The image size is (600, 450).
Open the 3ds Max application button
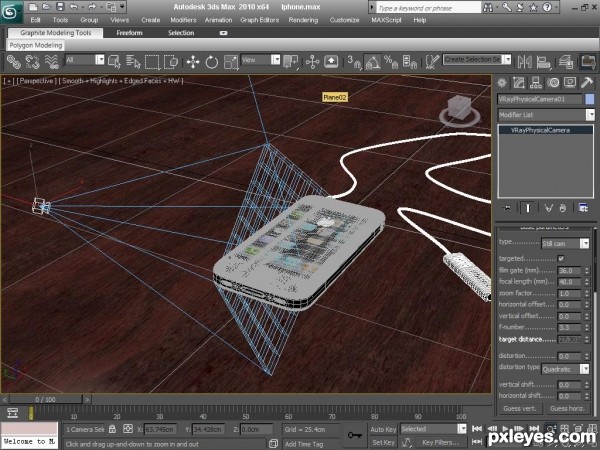[x=11, y=12]
